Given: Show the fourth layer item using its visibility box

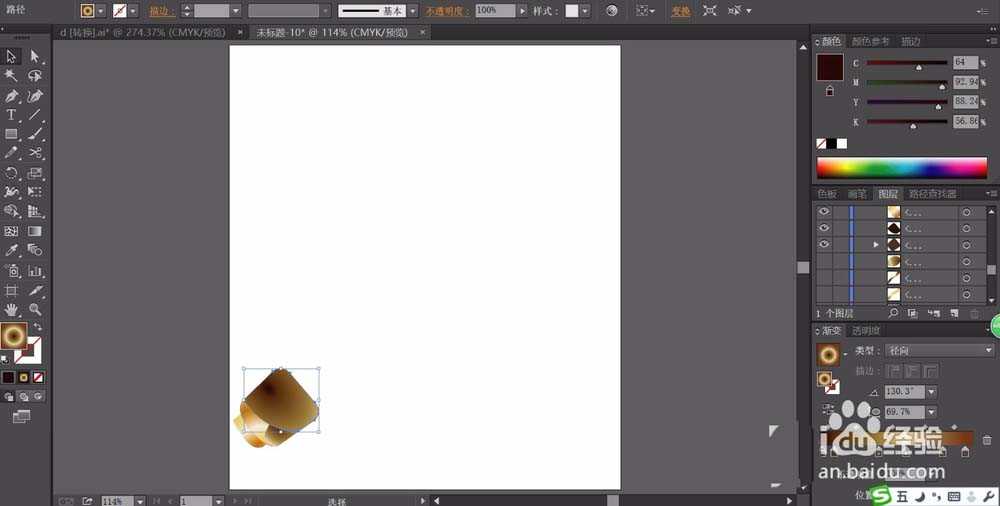Looking at the screenshot, I should (824, 261).
